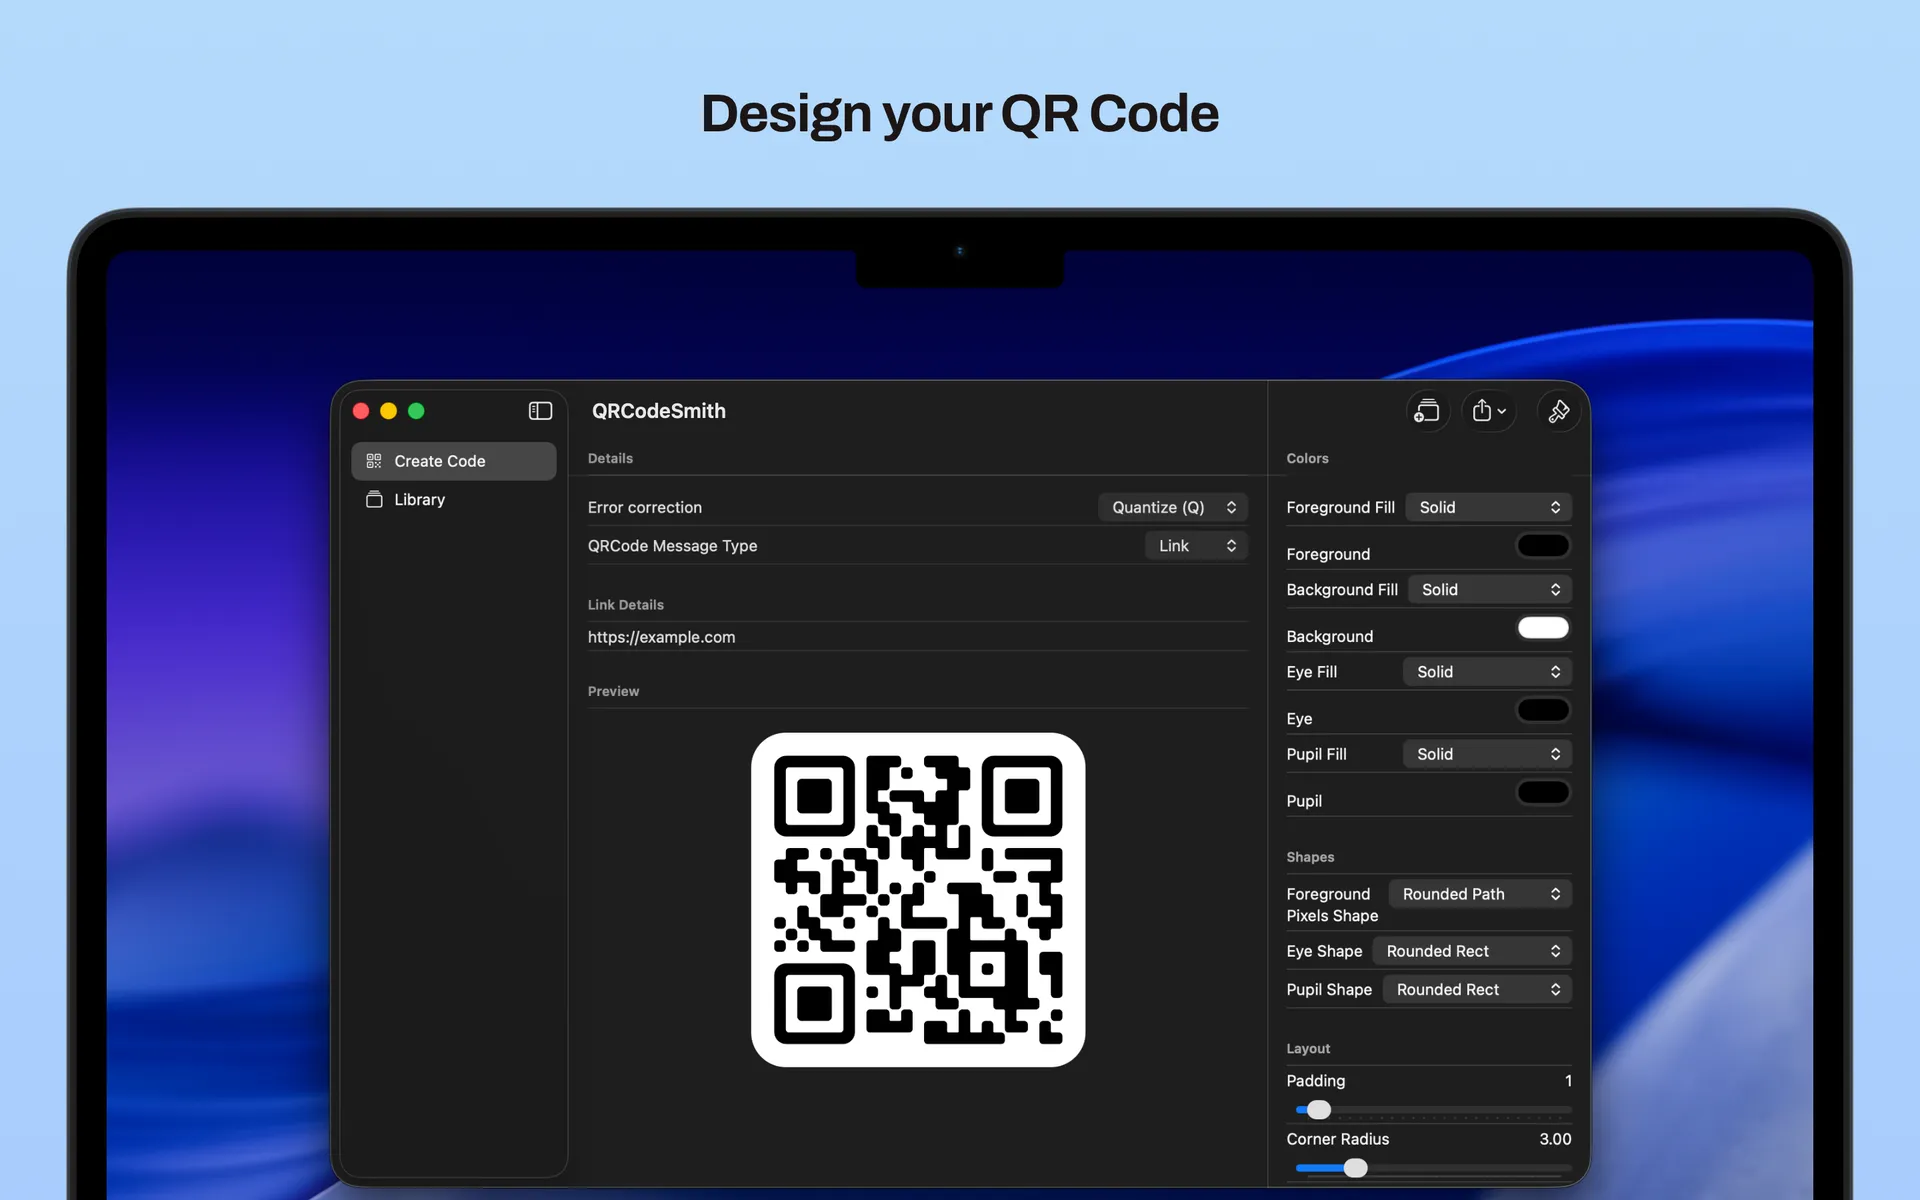
Task: Click the Create Code QR icon
Action: [x=374, y=461]
